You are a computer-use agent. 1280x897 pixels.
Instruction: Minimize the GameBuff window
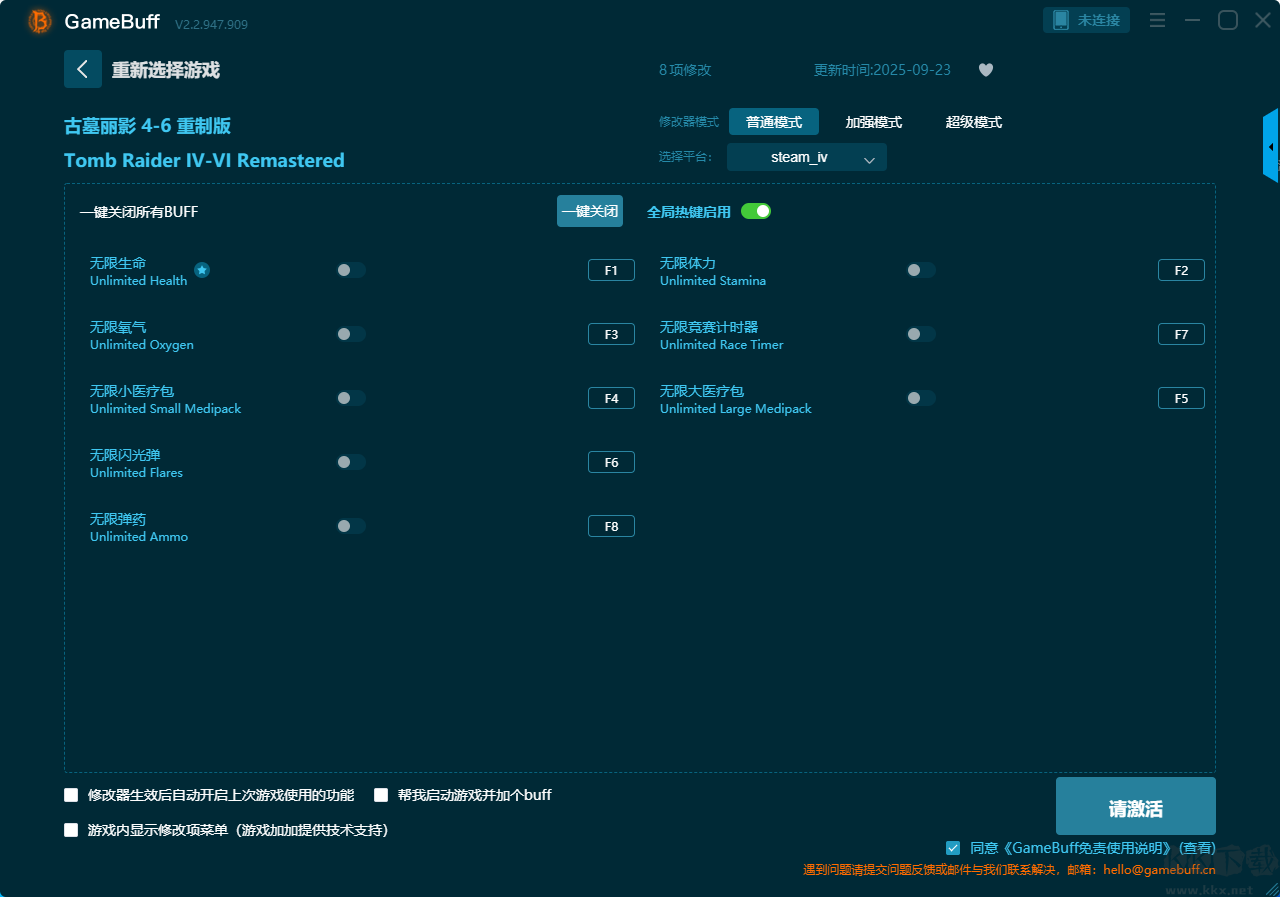[x=1192, y=20]
